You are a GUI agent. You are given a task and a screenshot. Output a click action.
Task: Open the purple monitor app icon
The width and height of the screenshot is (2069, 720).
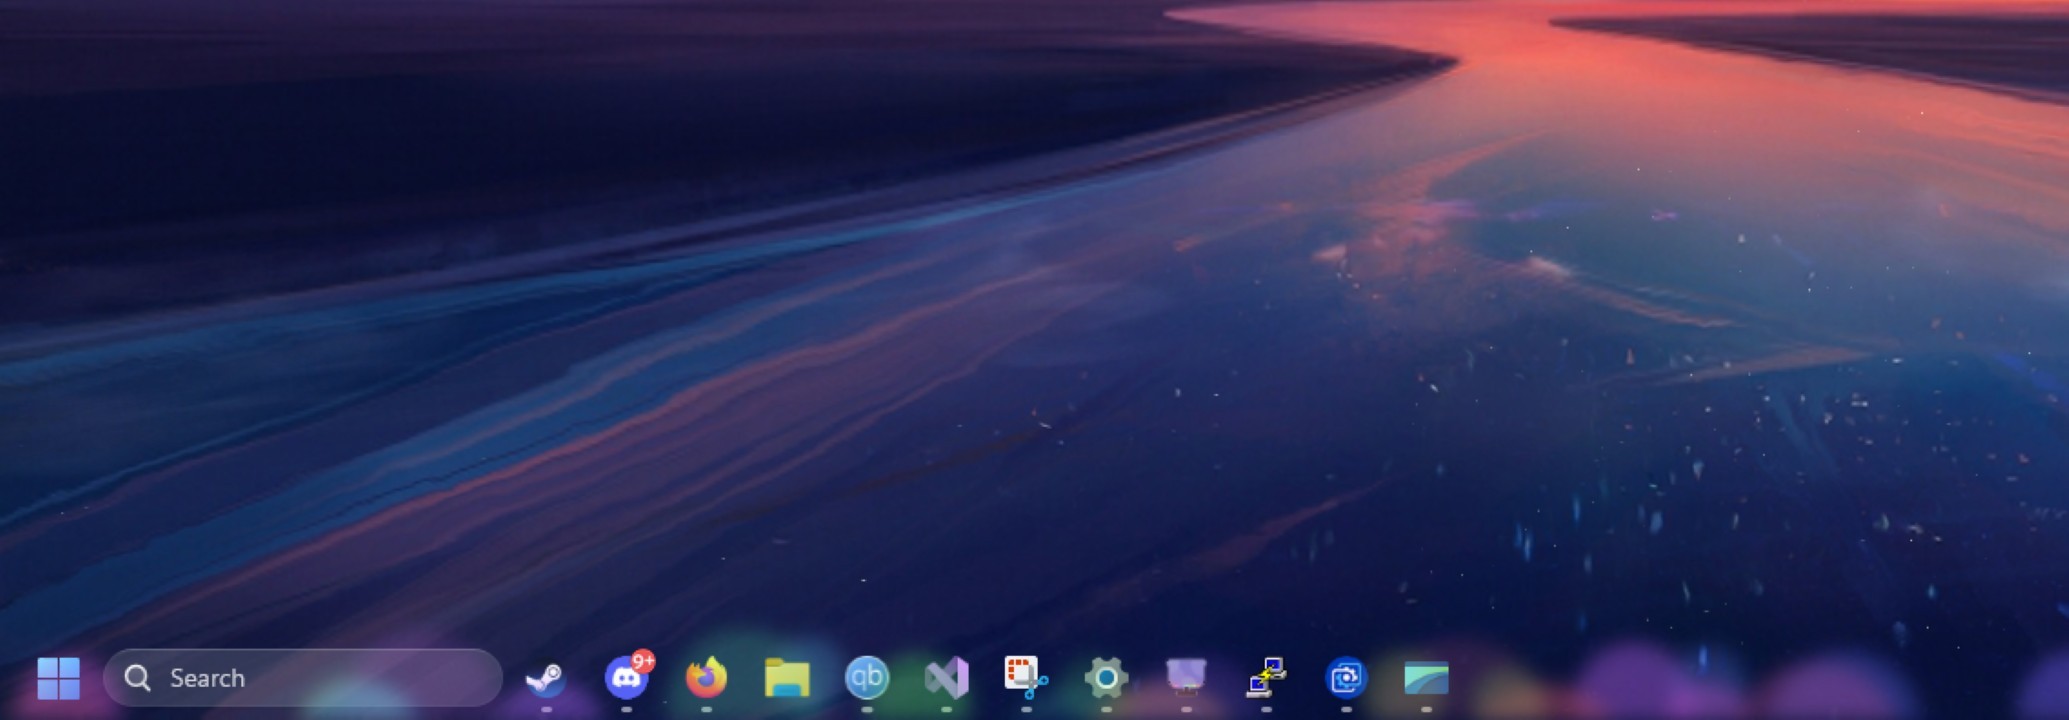click(1186, 677)
